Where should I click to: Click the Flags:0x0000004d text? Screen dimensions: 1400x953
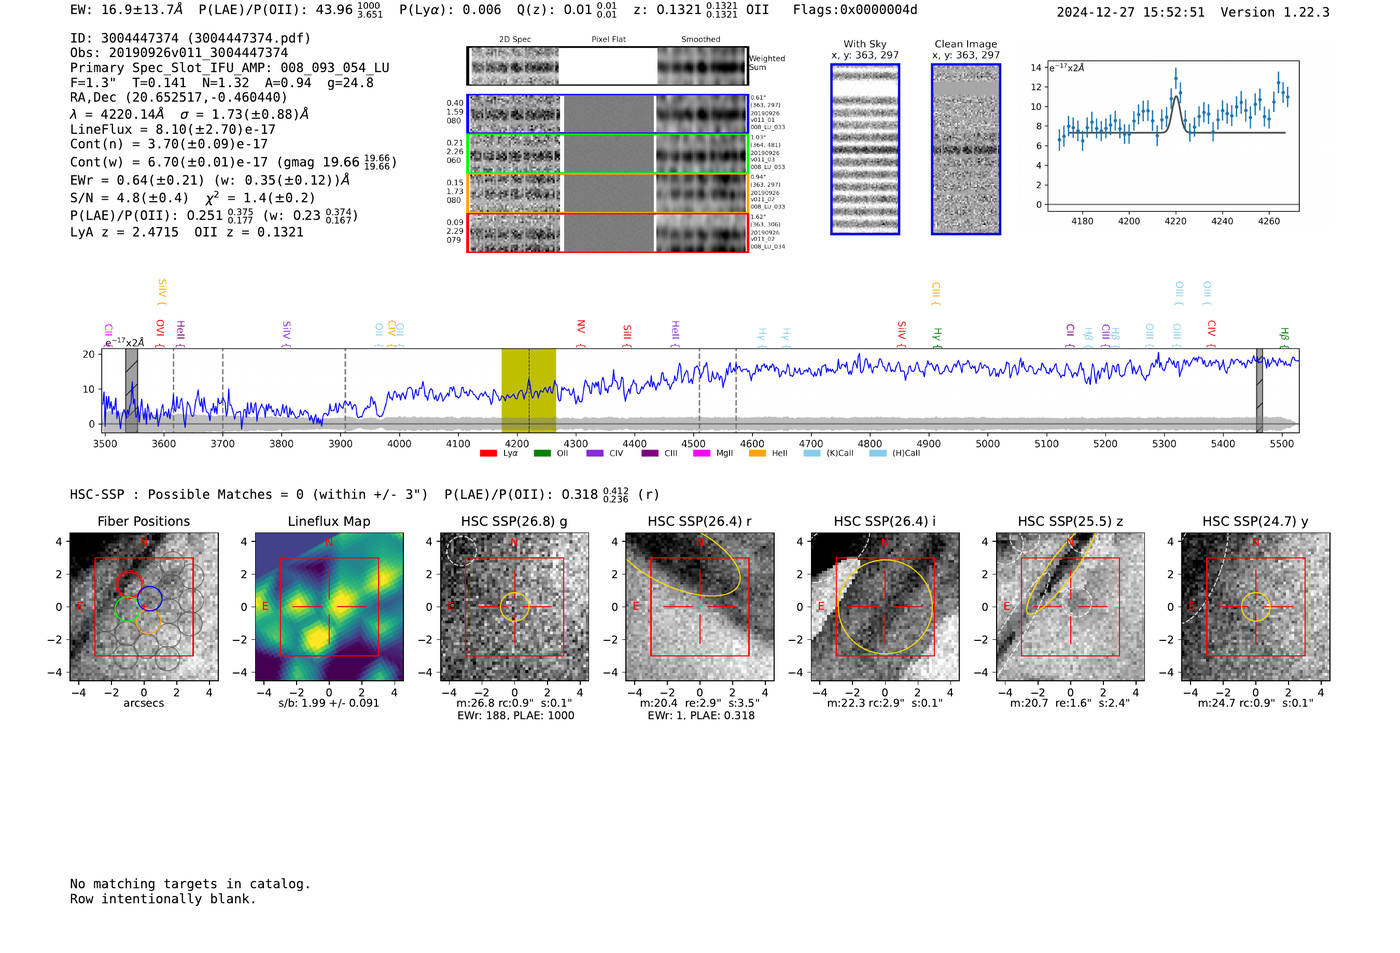pos(855,10)
